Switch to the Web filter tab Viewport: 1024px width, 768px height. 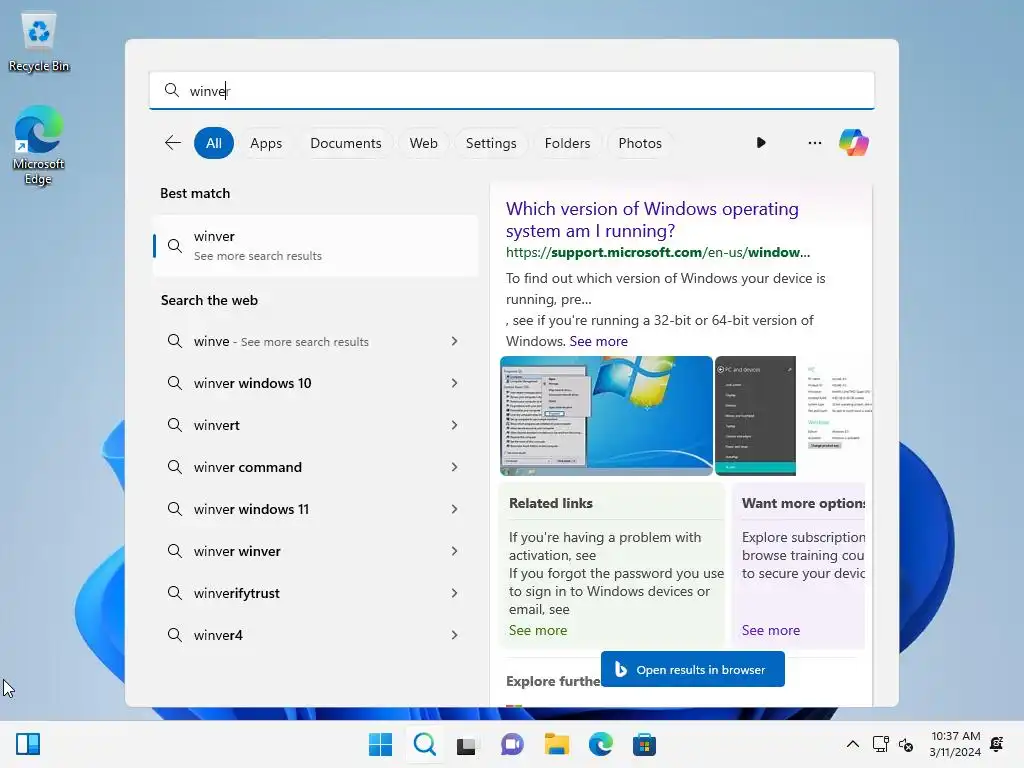[x=423, y=143]
